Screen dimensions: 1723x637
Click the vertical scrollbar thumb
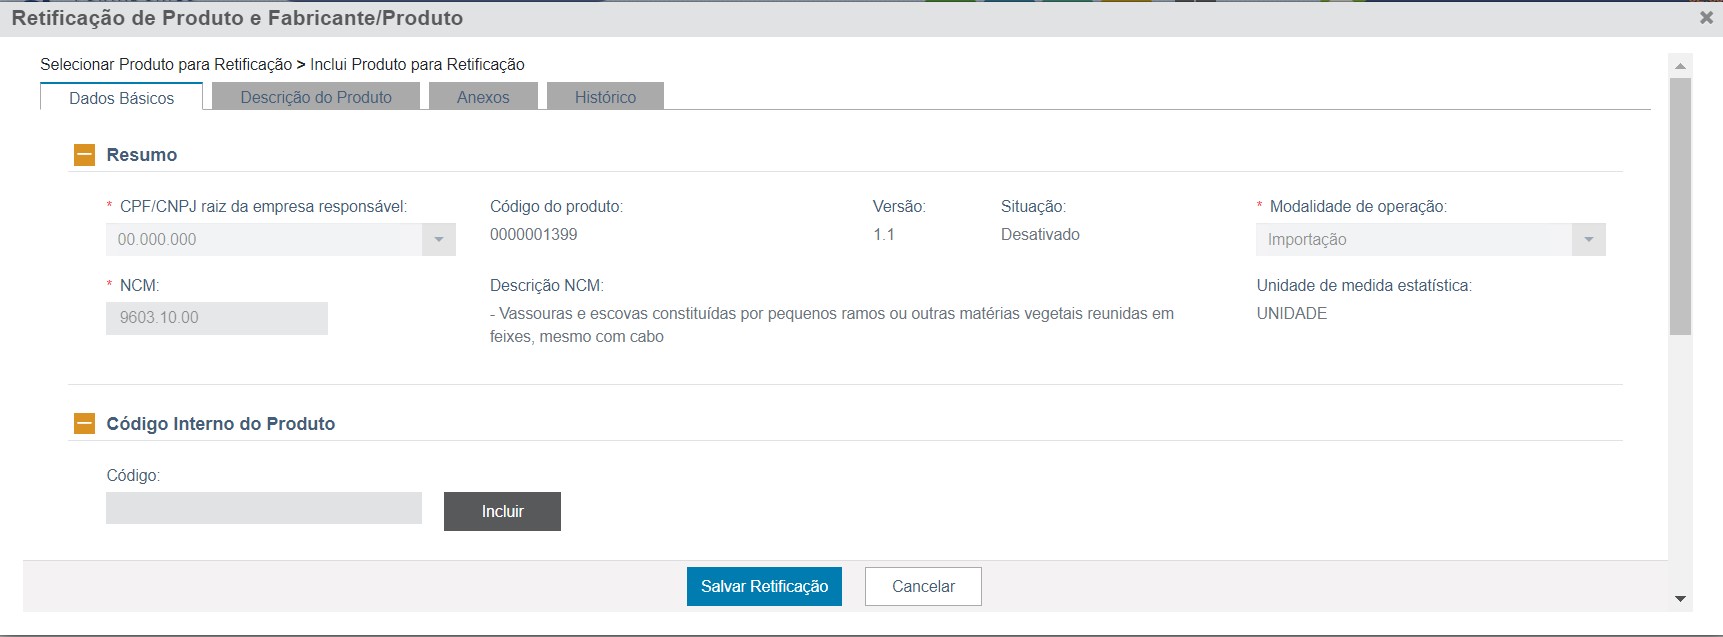tap(1680, 206)
